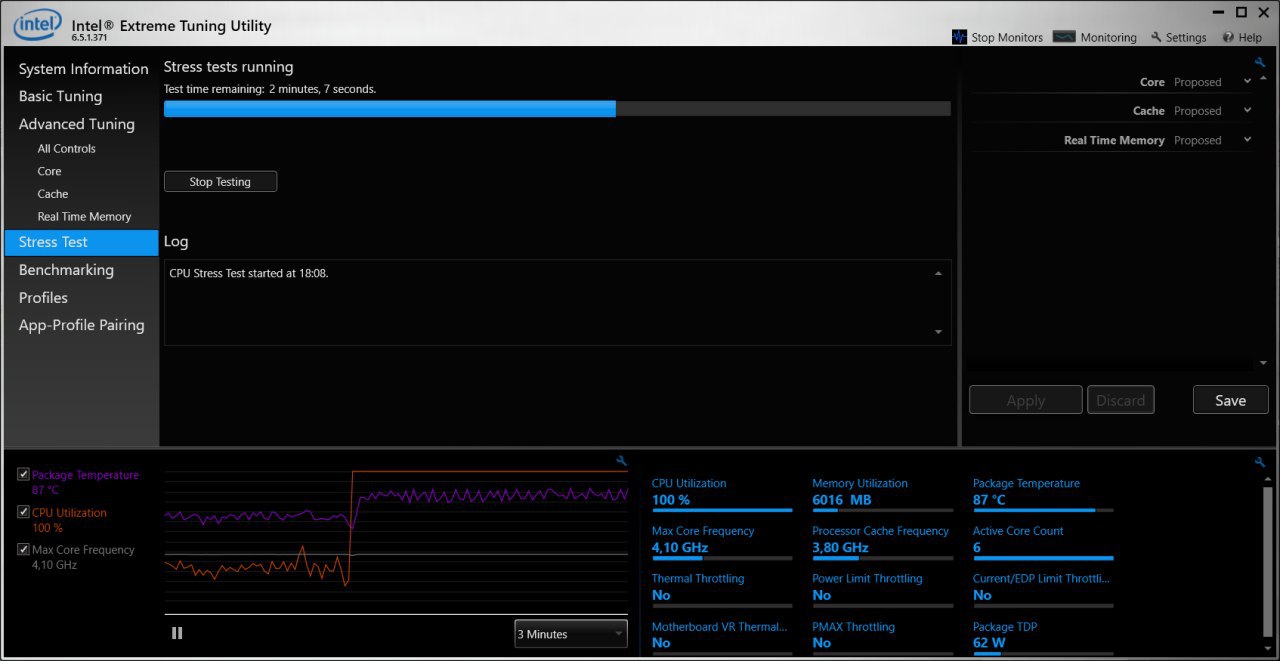Click the Stop Testing button
This screenshot has width=1280, height=661.
[220, 182]
